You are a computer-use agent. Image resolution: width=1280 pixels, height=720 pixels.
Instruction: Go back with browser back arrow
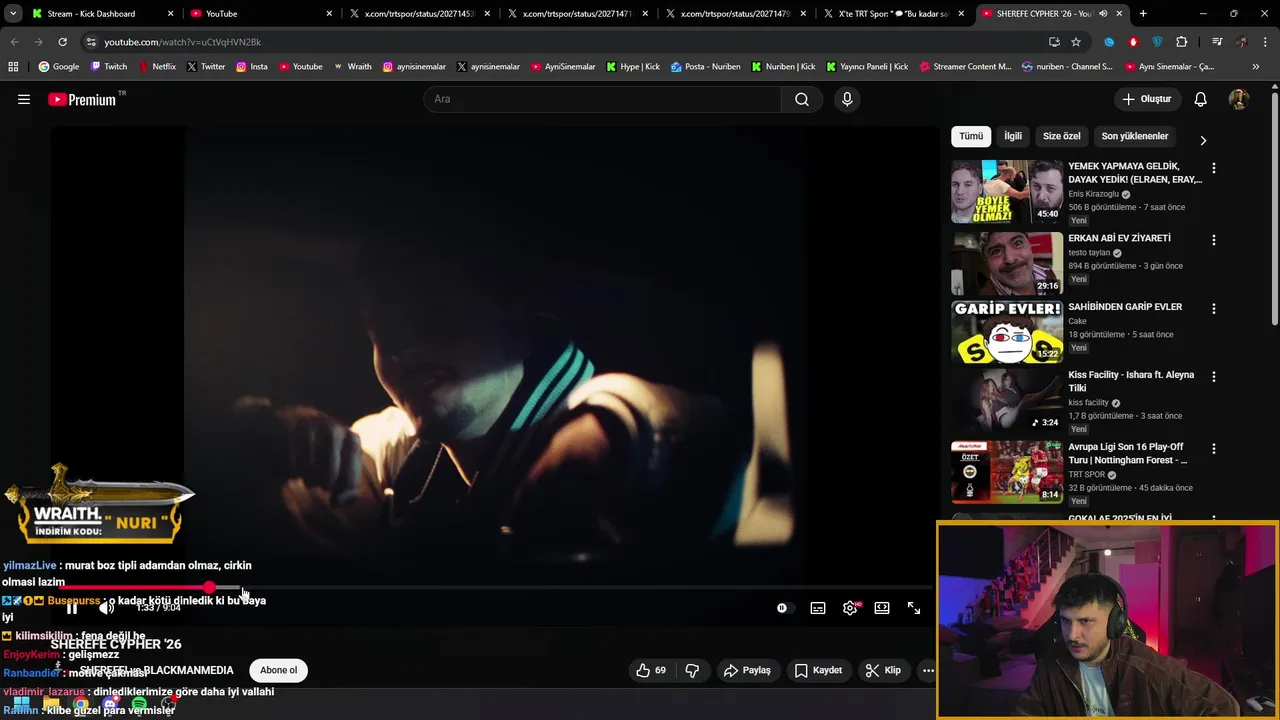point(14,42)
